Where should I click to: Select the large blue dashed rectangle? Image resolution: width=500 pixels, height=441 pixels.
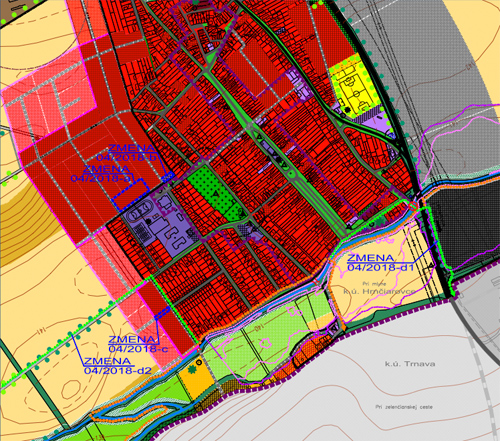[131, 194]
